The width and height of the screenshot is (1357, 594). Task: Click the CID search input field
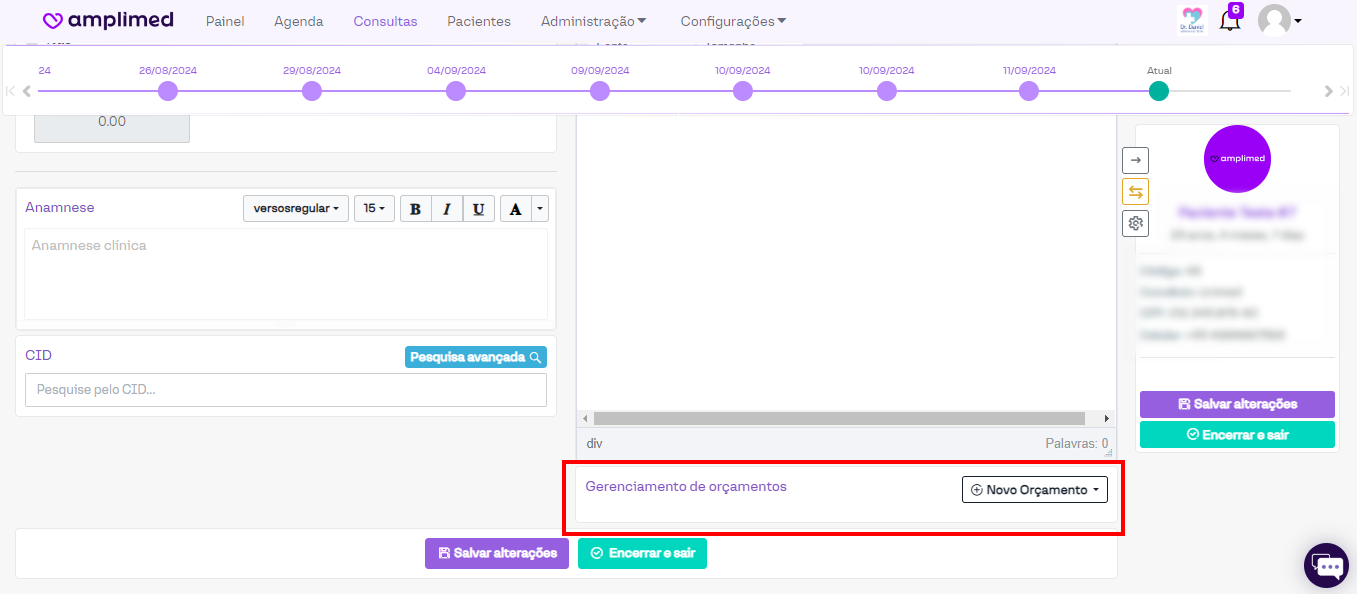(x=285, y=390)
